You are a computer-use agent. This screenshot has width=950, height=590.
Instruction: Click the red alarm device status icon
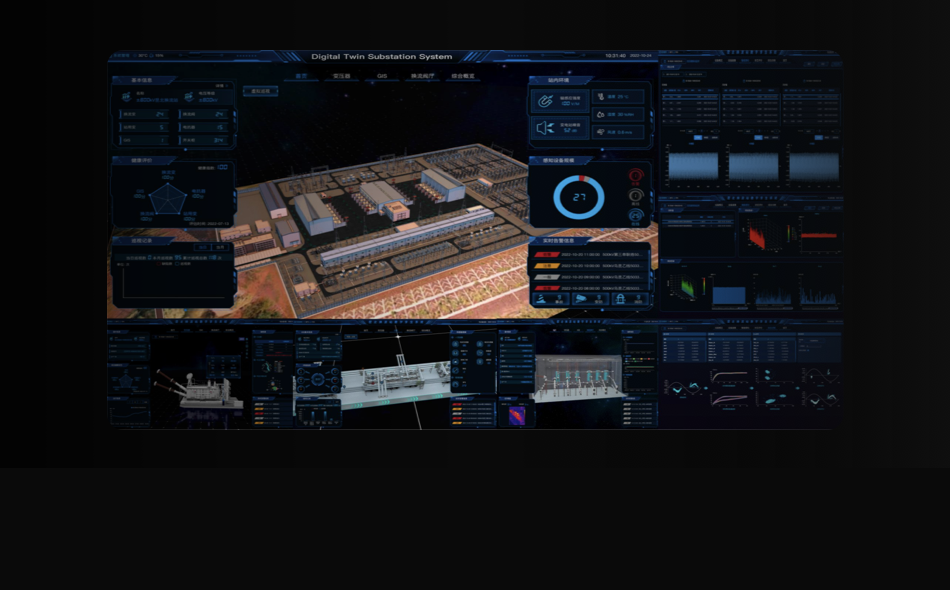(x=635, y=176)
